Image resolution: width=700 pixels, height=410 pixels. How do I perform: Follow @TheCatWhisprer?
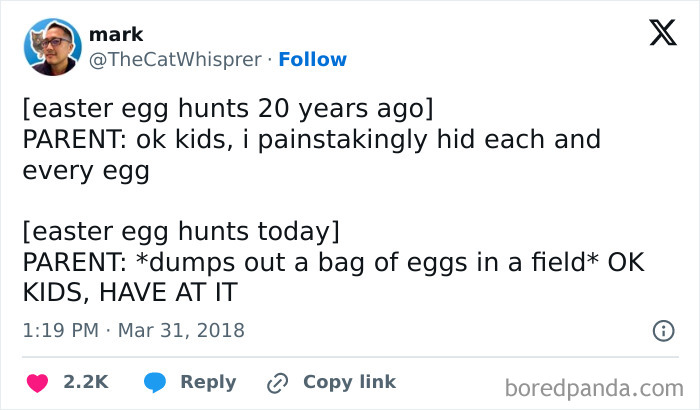[x=312, y=59]
